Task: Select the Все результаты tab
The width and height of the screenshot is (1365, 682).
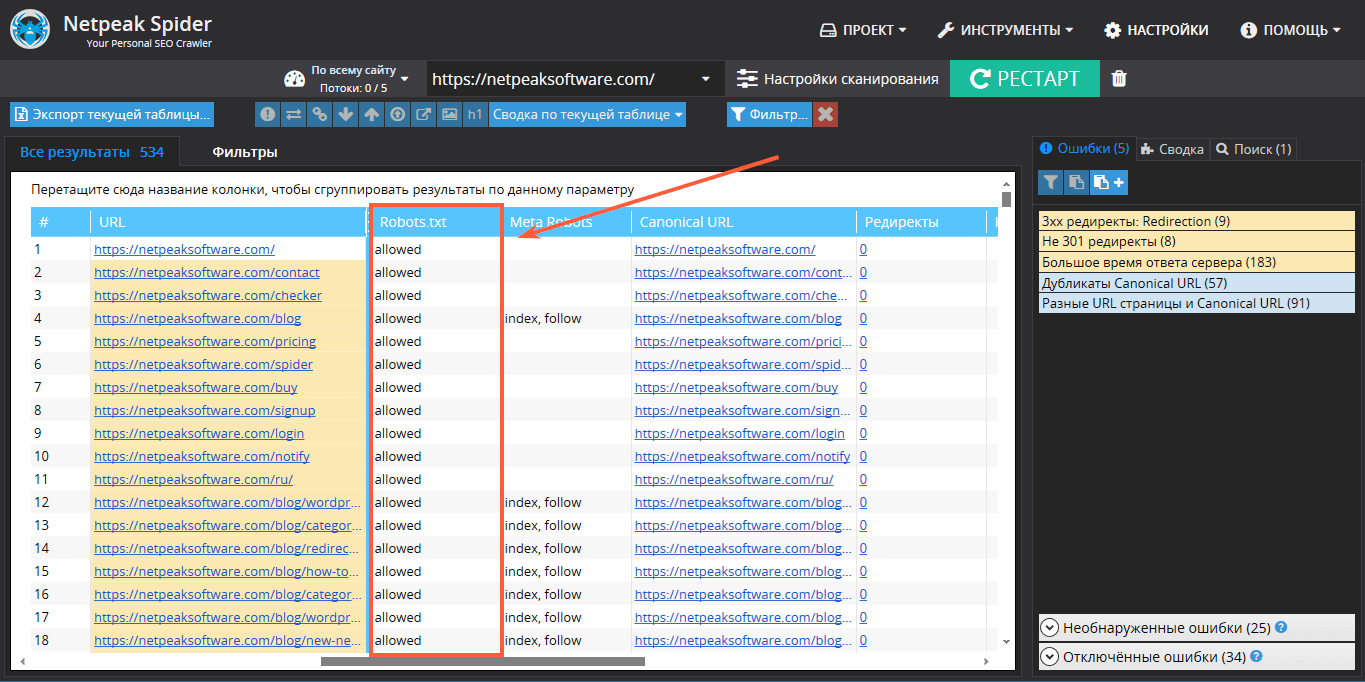Action: (x=92, y=152)
